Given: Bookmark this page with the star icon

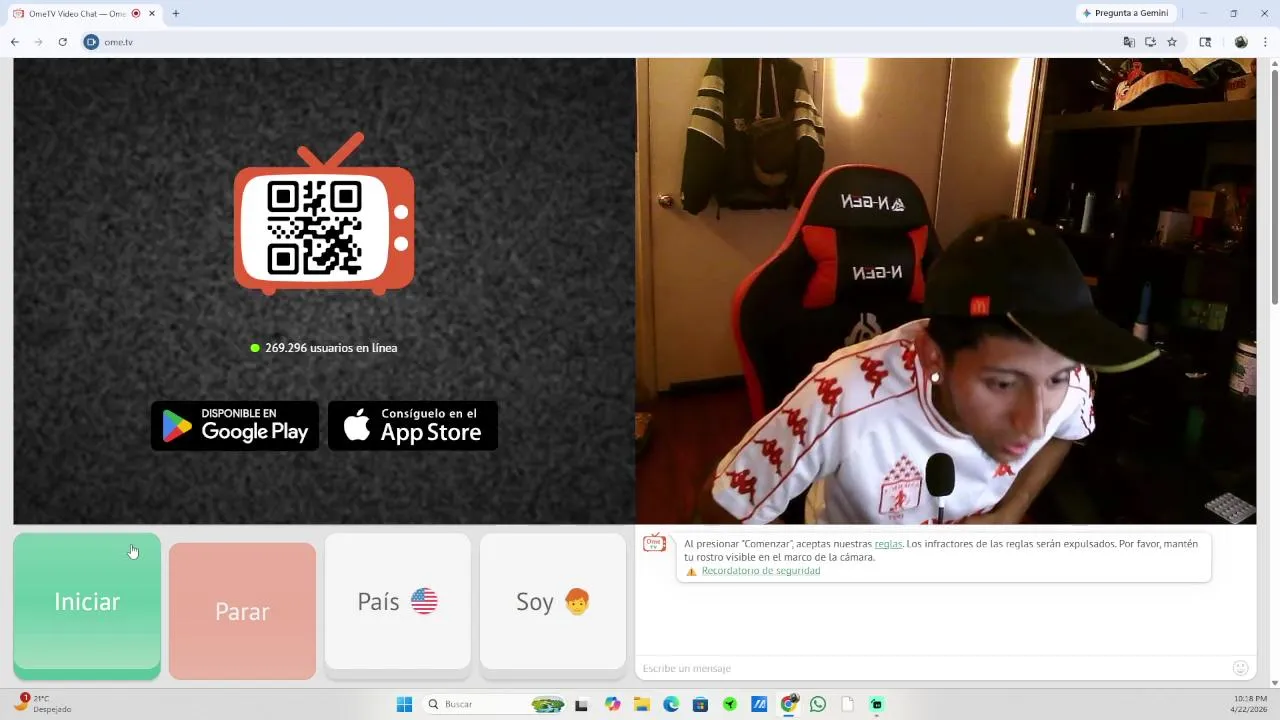Looking at the screenshot, I should click(1172, 42).
